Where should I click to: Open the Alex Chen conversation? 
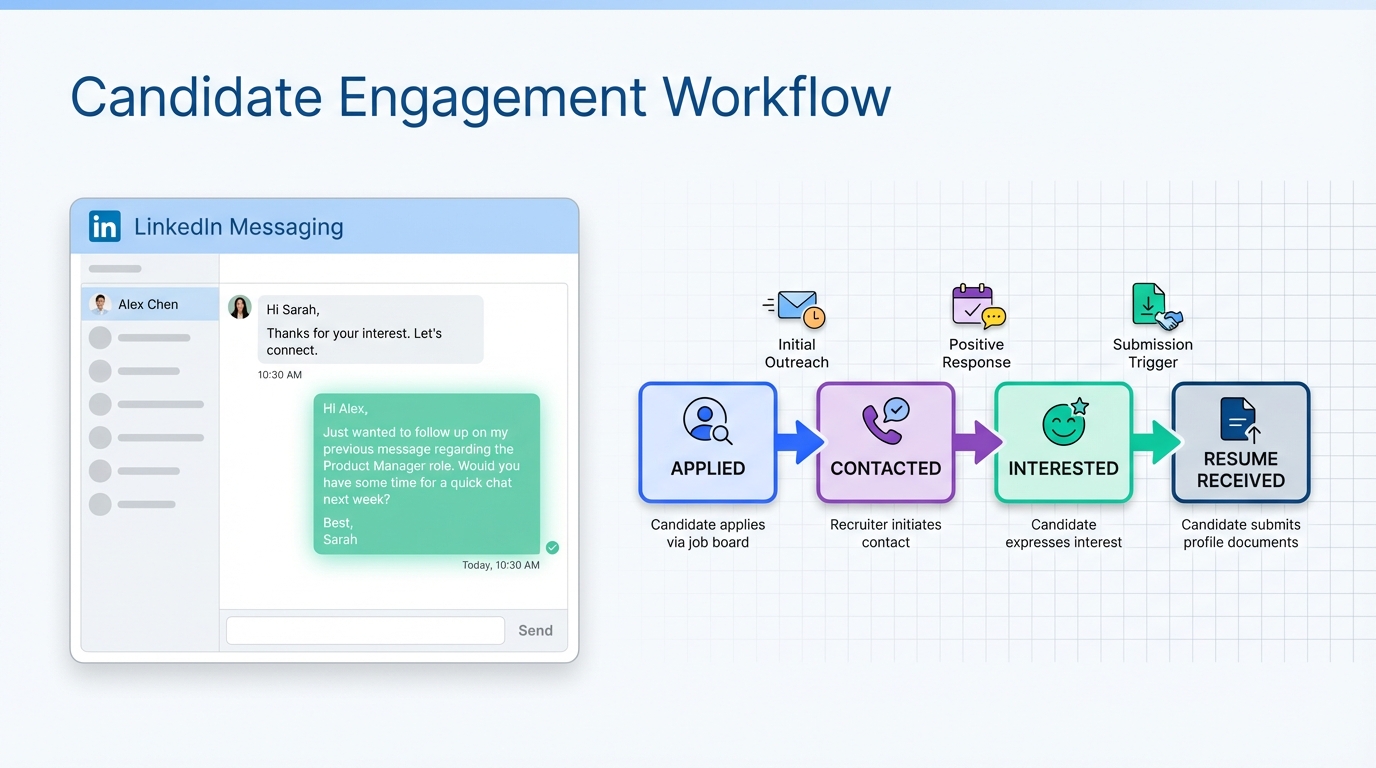click(x=150, y=304)
